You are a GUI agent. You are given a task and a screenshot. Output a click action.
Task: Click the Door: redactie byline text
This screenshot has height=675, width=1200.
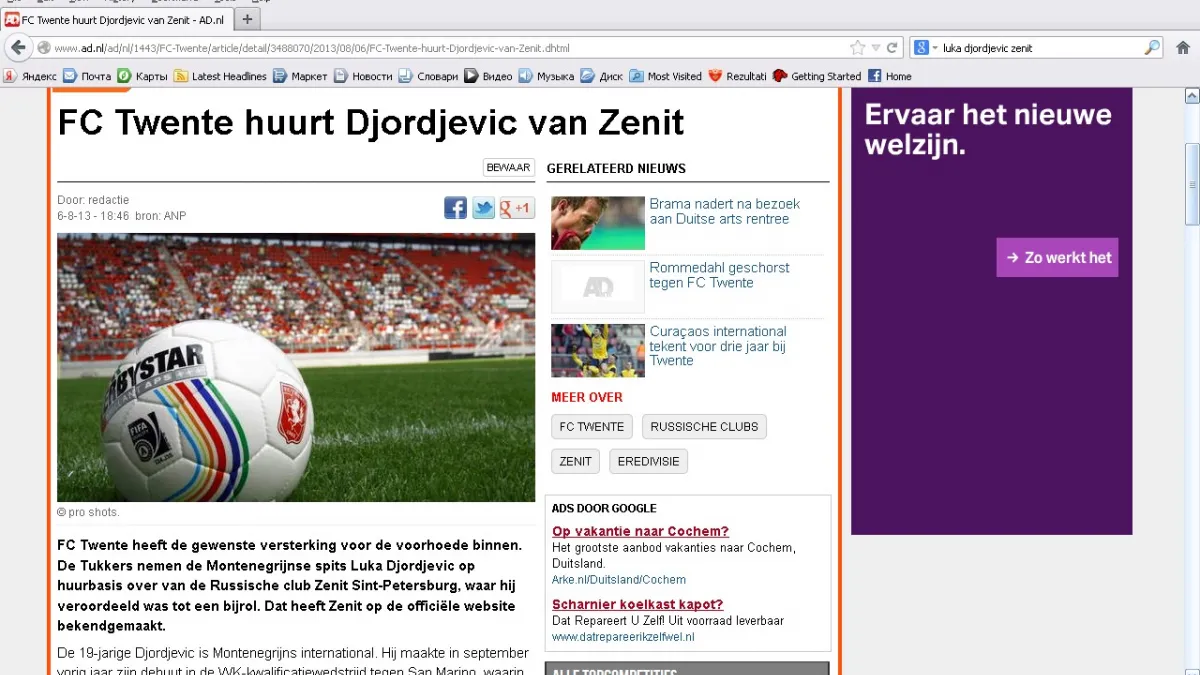93,200
